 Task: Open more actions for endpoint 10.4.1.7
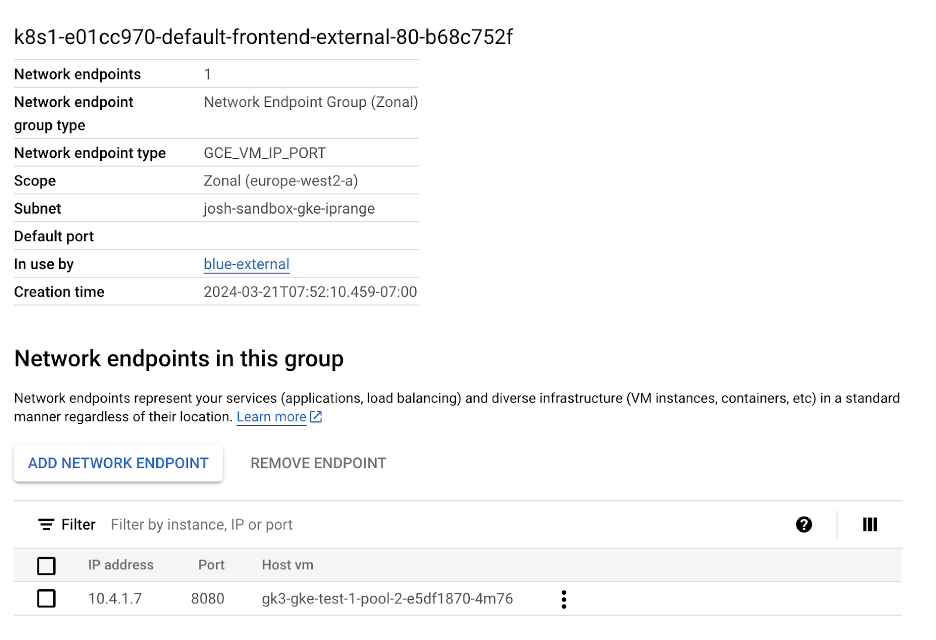564,599
